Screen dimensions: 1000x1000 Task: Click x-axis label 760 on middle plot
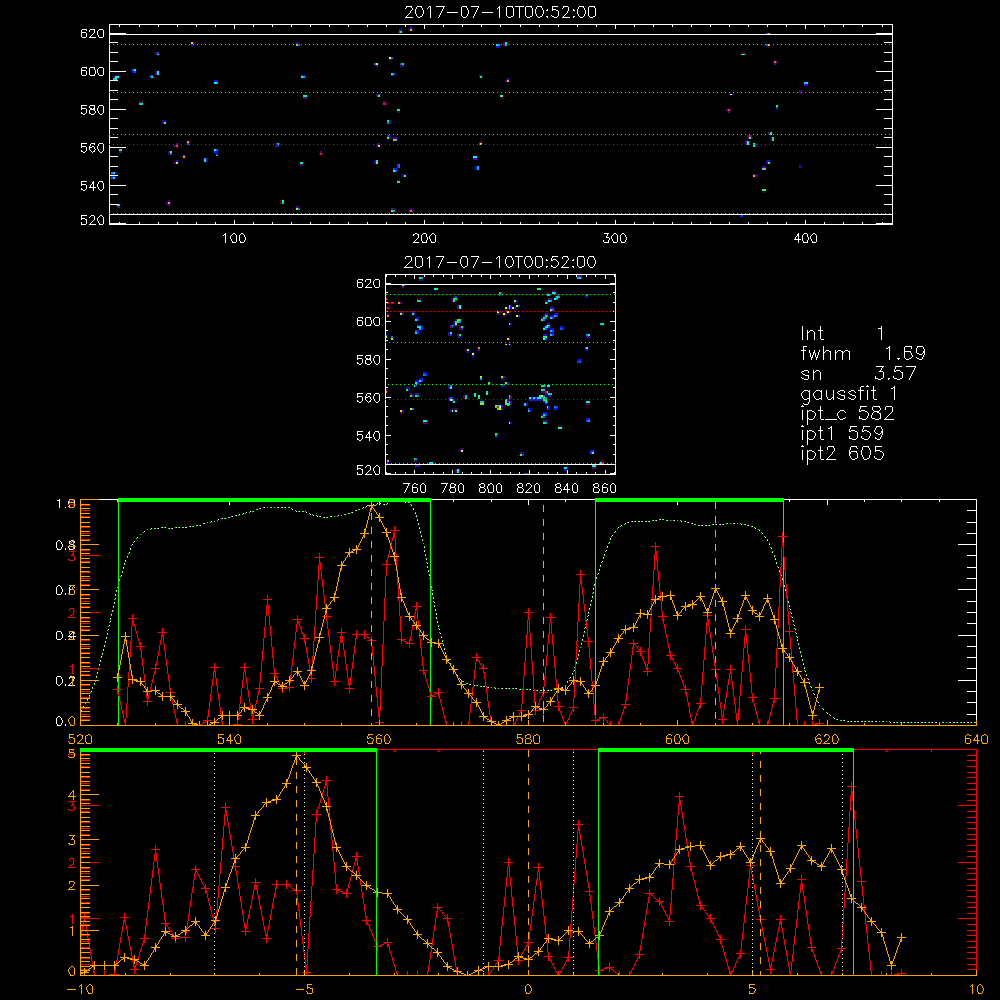pyautogui.click(x=415, y=489)
